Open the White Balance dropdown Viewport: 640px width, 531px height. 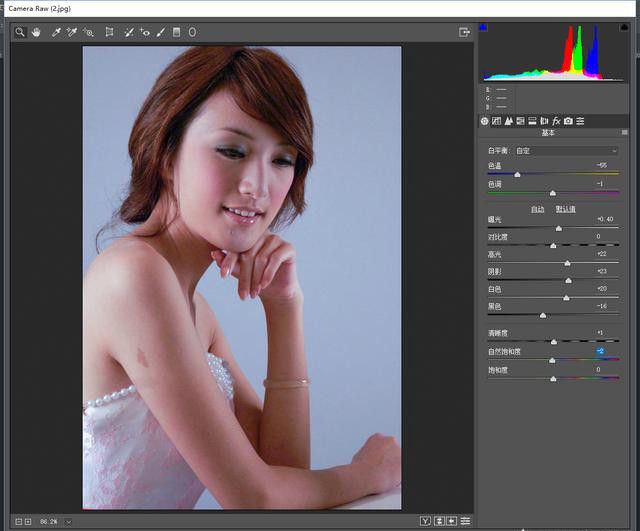pos(566,151)
